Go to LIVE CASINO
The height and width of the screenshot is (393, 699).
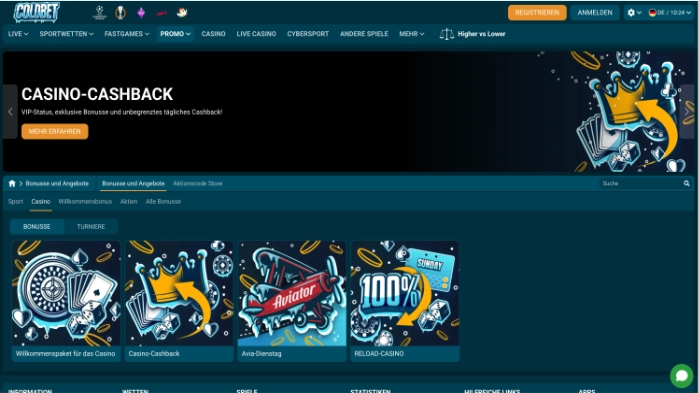[256, 34]
